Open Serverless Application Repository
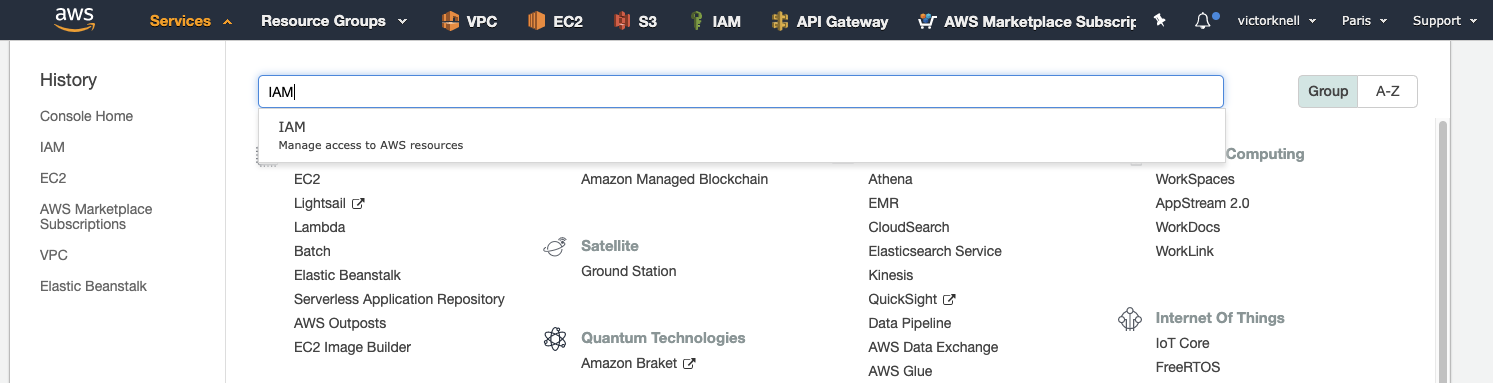The width and height of the screenshot is (1493, 383). click(x=399, y=299)
